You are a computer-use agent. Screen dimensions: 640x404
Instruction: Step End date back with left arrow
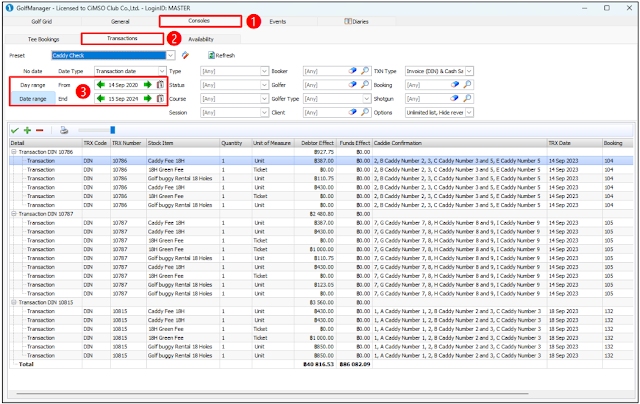pos(101,99)
